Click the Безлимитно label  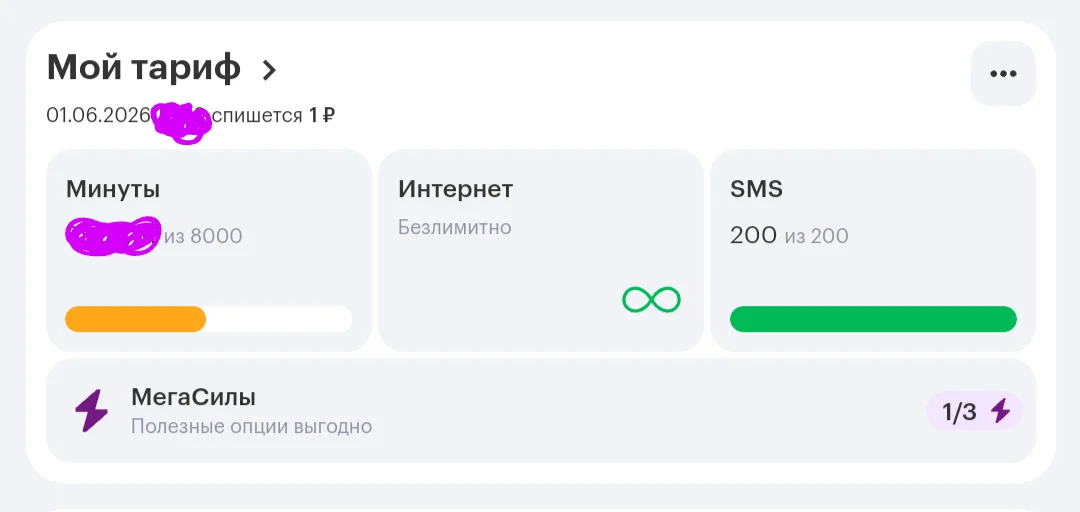click(x=455, y=227)
